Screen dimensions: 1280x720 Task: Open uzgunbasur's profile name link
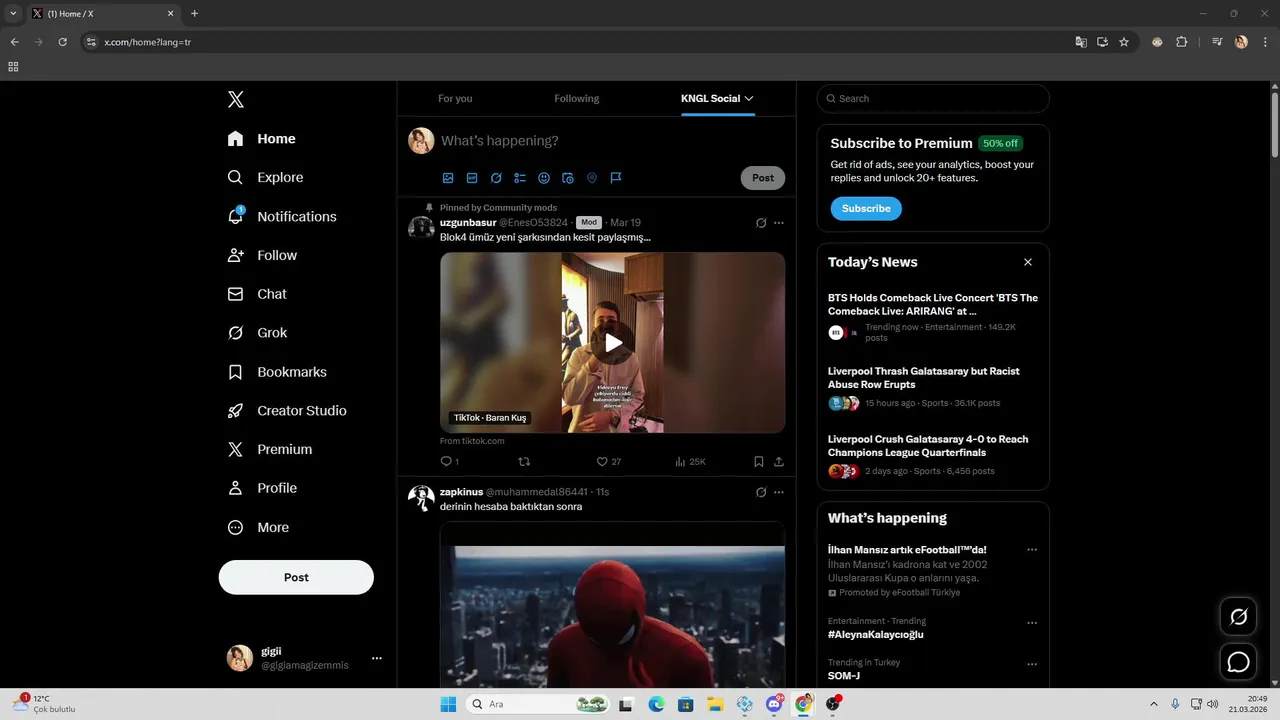point(468,223)
